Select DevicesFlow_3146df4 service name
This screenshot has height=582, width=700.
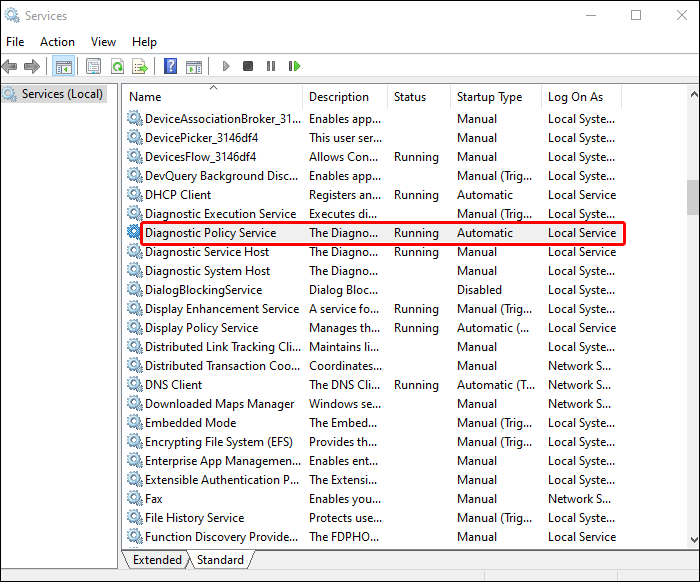coord(200,157)
